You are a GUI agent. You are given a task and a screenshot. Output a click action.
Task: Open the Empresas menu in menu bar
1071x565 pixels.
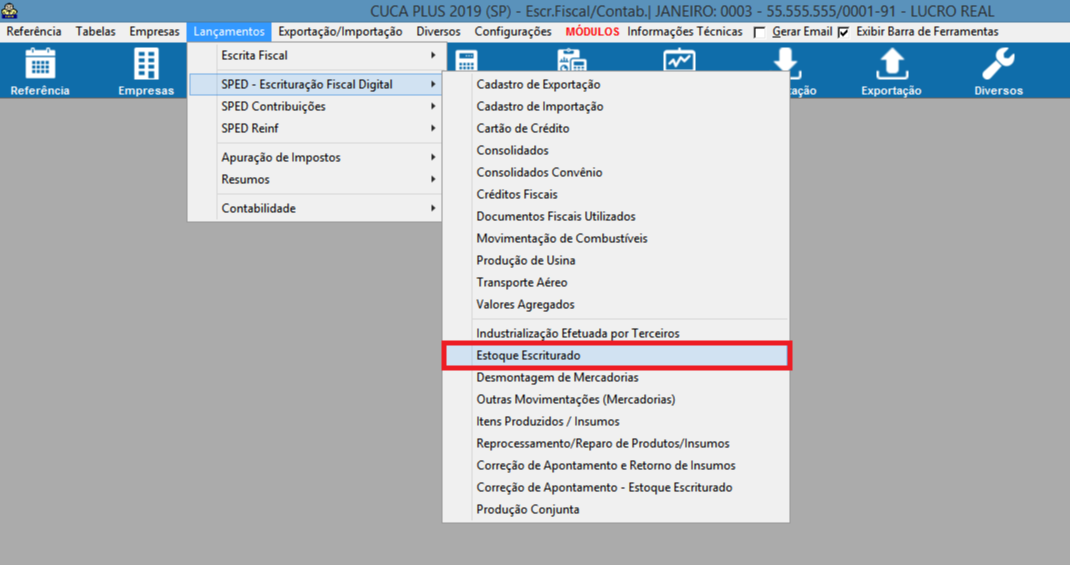coord(154,31)
